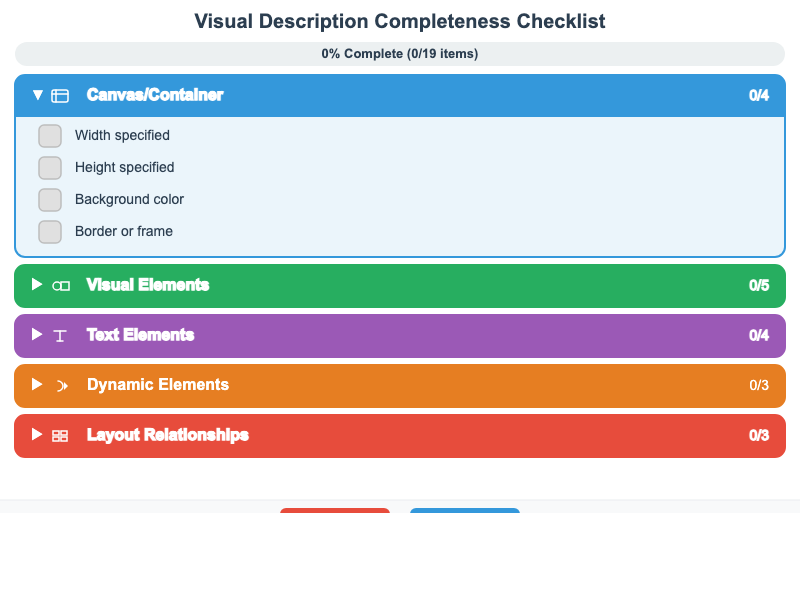Image resolution: width=800 pixels, height=600 pixels.
Task: Click the arrow icon beside Dynamic Elements
Action: [x=61, y=385]
